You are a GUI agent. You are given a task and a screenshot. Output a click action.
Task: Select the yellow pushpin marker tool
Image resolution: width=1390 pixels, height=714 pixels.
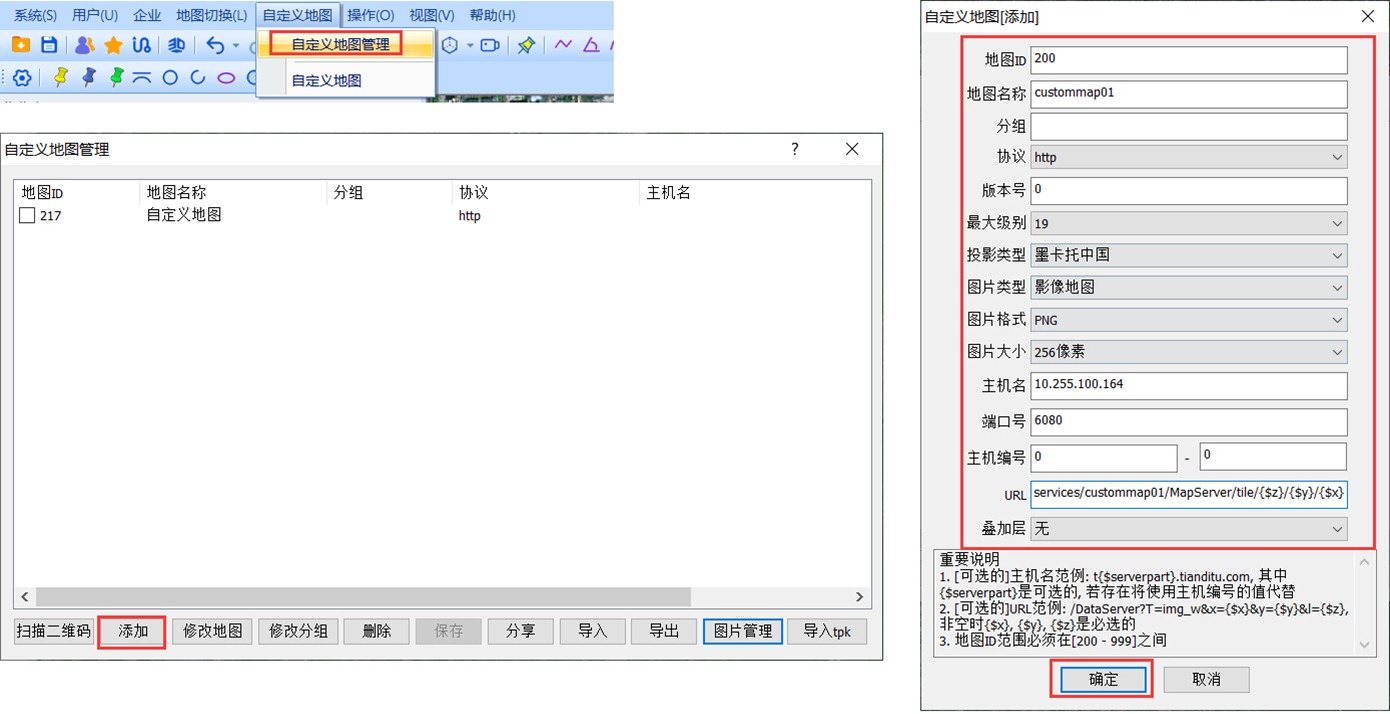tap(61, 77)
